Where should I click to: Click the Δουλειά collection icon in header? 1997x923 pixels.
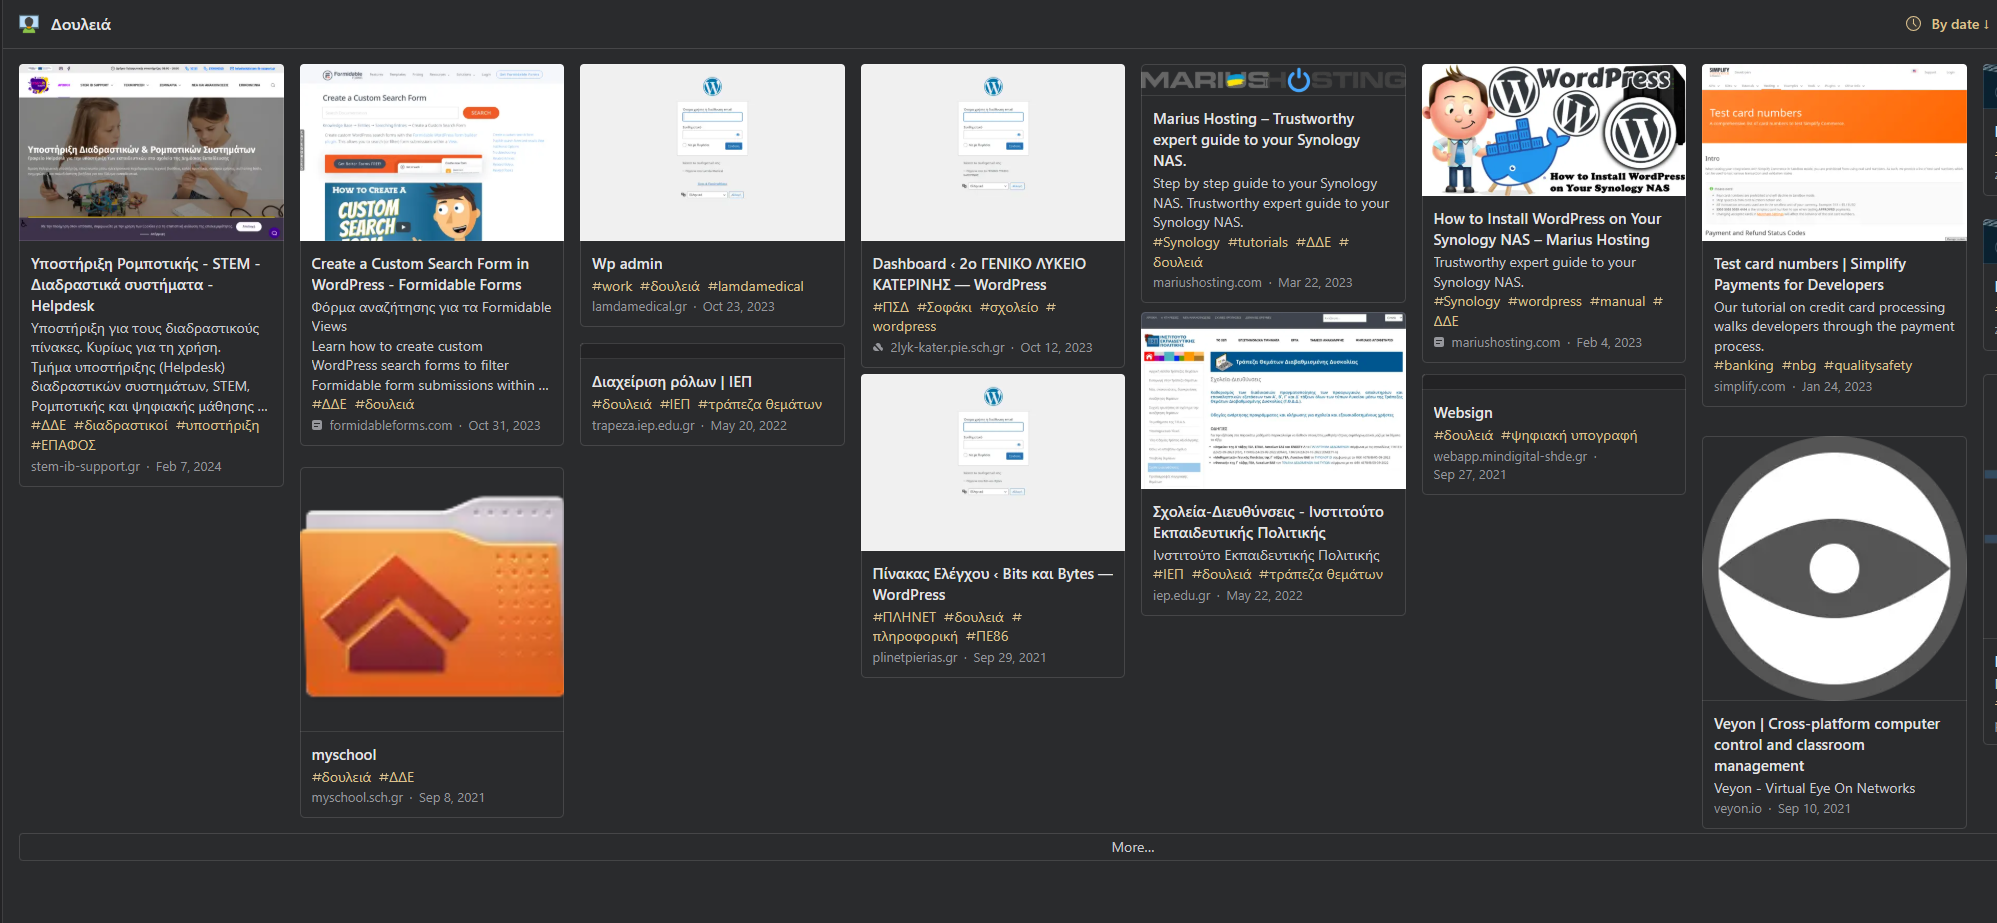point(29,24)
